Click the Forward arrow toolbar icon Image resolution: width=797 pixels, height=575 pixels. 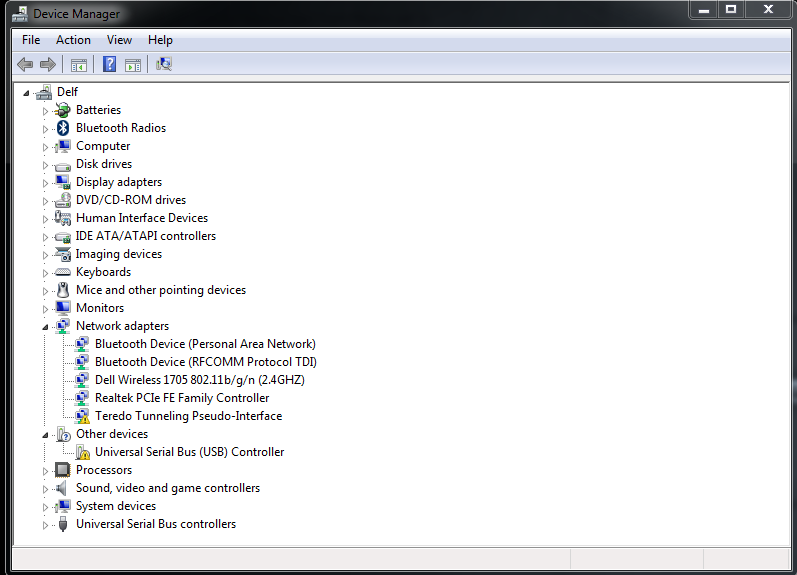click(48, 65)
